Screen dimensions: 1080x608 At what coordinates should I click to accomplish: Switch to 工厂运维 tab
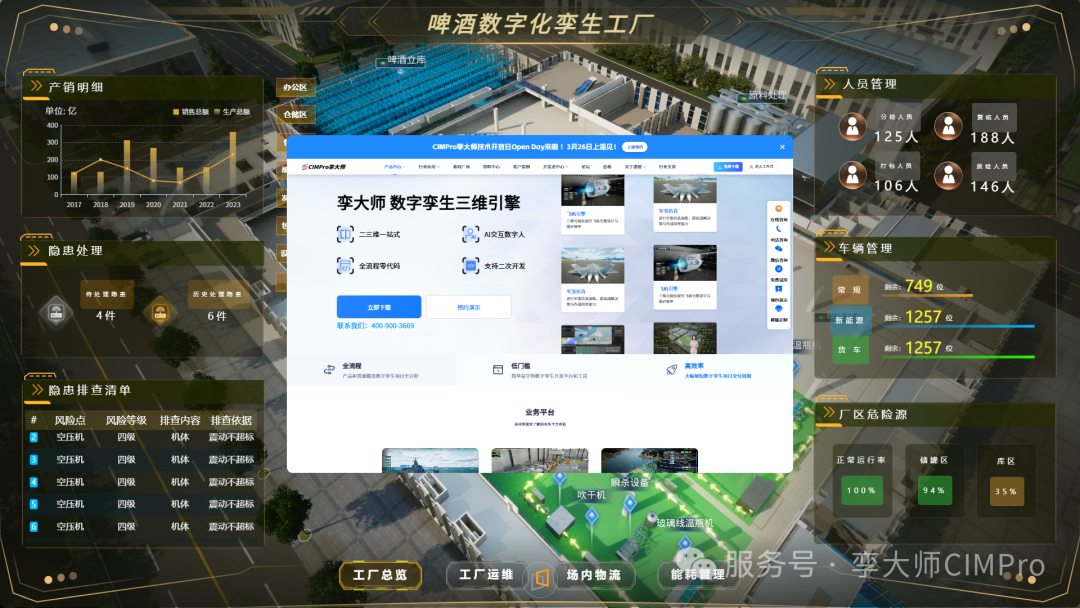coord(486,575)
